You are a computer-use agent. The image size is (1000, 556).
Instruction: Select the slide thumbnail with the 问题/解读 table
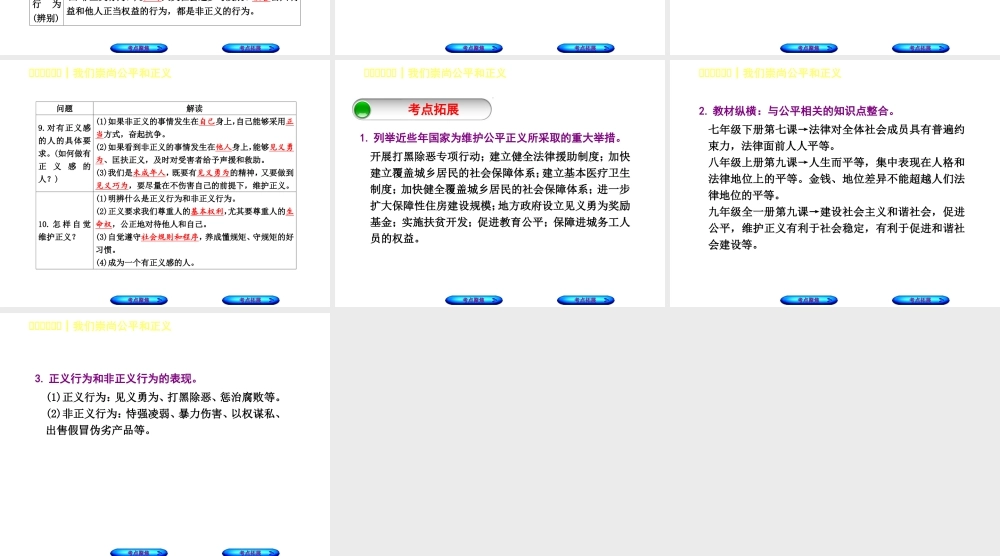(x=165, y=184)
